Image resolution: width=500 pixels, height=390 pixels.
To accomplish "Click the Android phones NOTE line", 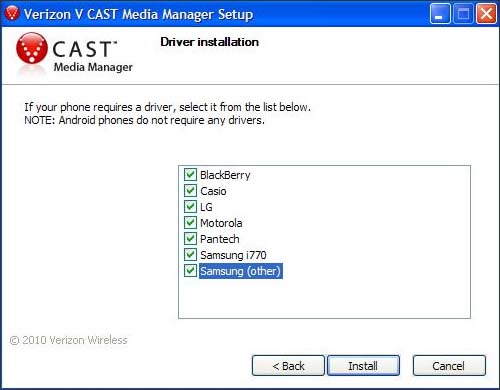I will click(145, 120).
